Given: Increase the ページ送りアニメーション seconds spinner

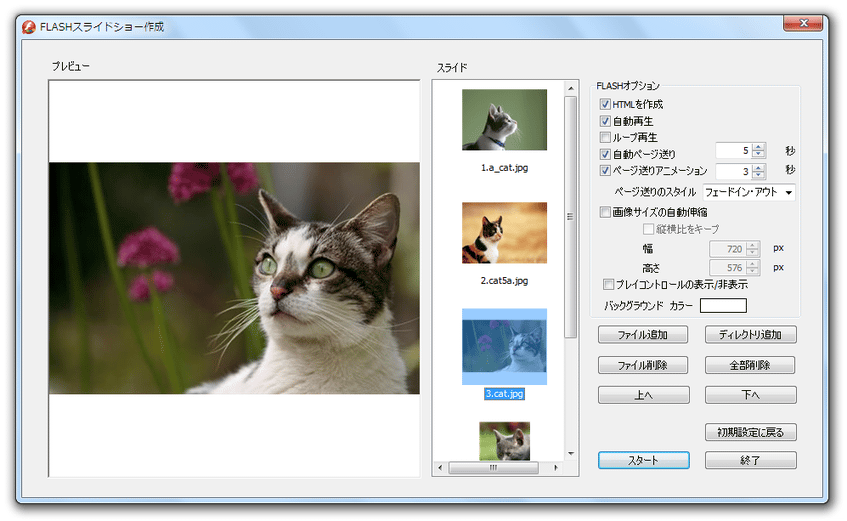Looking at the screenshot, I should pyautogui.click(x=759, y=168).
